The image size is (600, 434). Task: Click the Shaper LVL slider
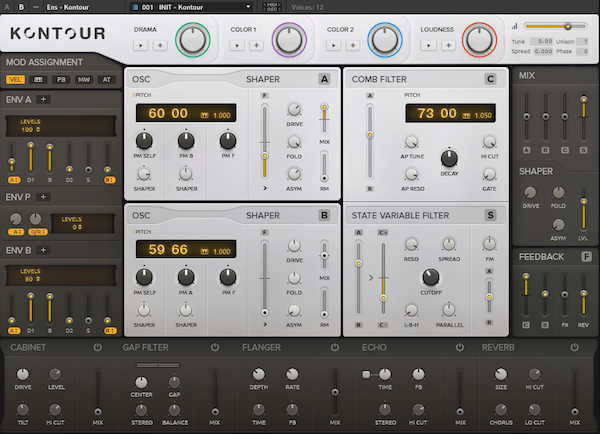pos(583,210)
